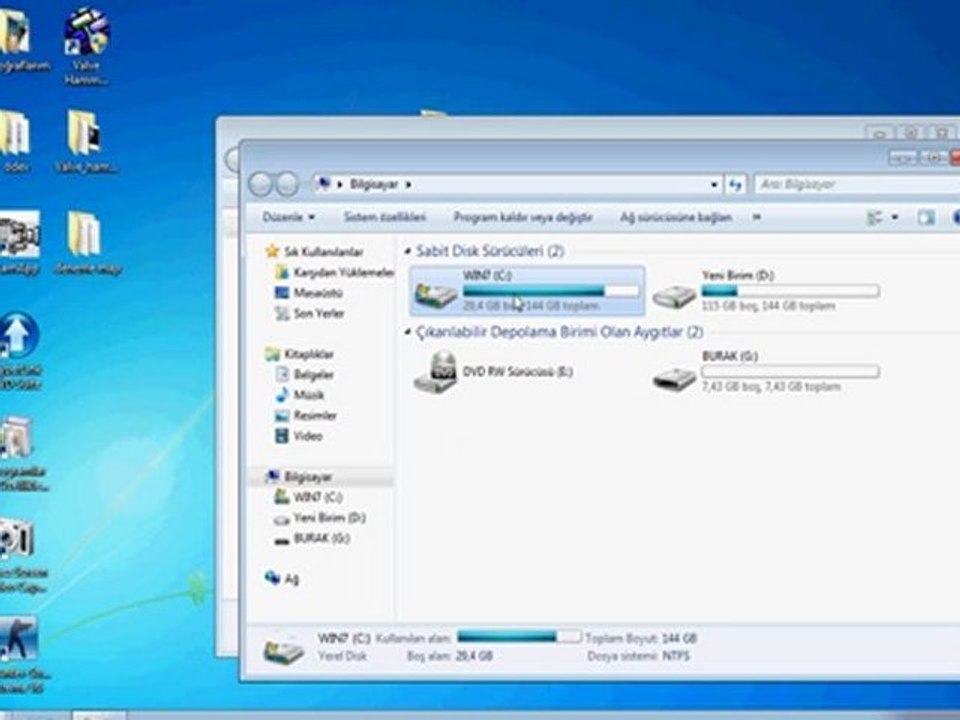Image resolution: width=960 pixels, height=720 pixels.
Task: Open Müzik library
Action: coord(300,395)
